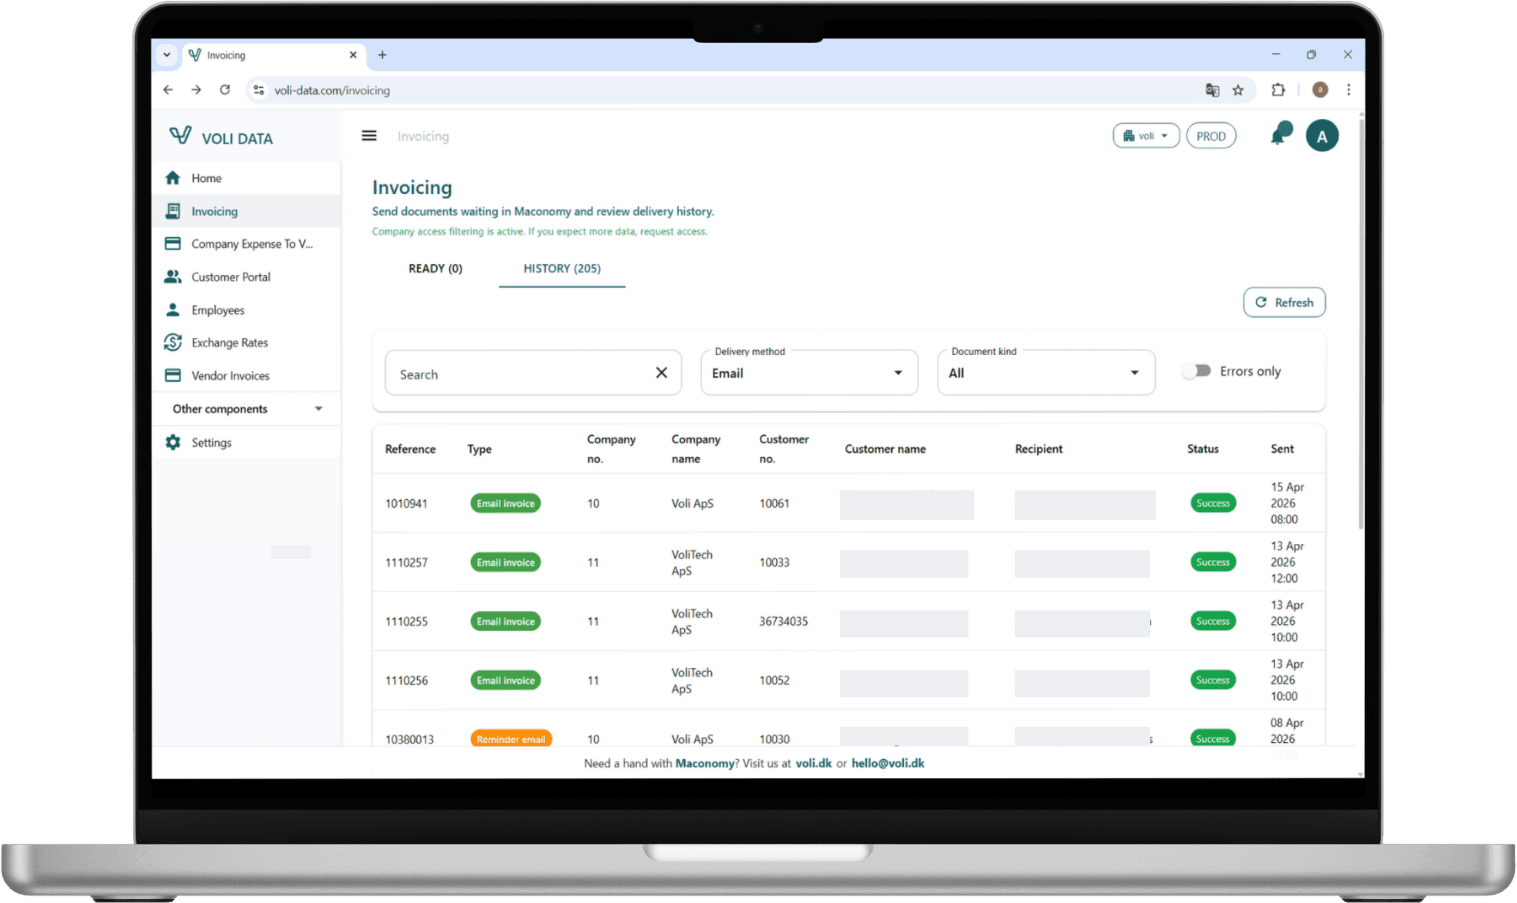Image resolution: width=1517 pixels, height=903 pixels.
Task: Select the Employees icon
Action: [173, 310]
